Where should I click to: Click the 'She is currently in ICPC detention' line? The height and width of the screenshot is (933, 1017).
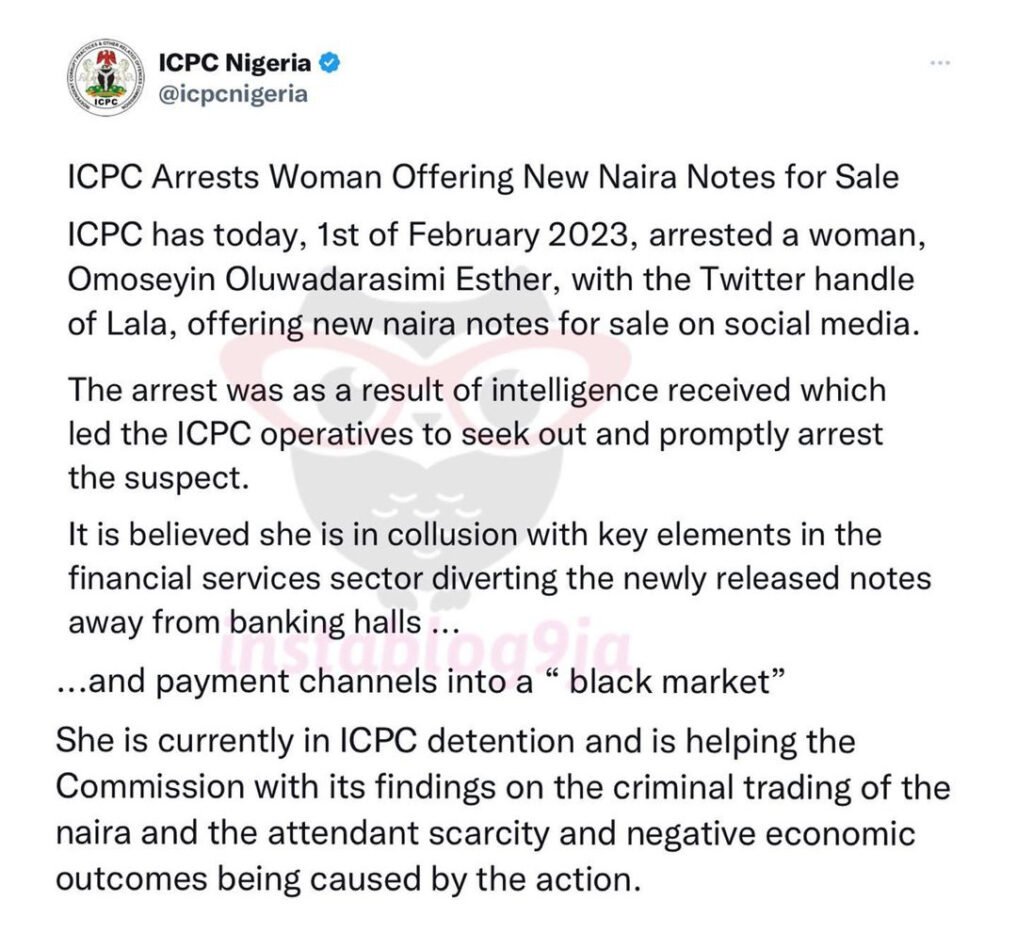455,742
